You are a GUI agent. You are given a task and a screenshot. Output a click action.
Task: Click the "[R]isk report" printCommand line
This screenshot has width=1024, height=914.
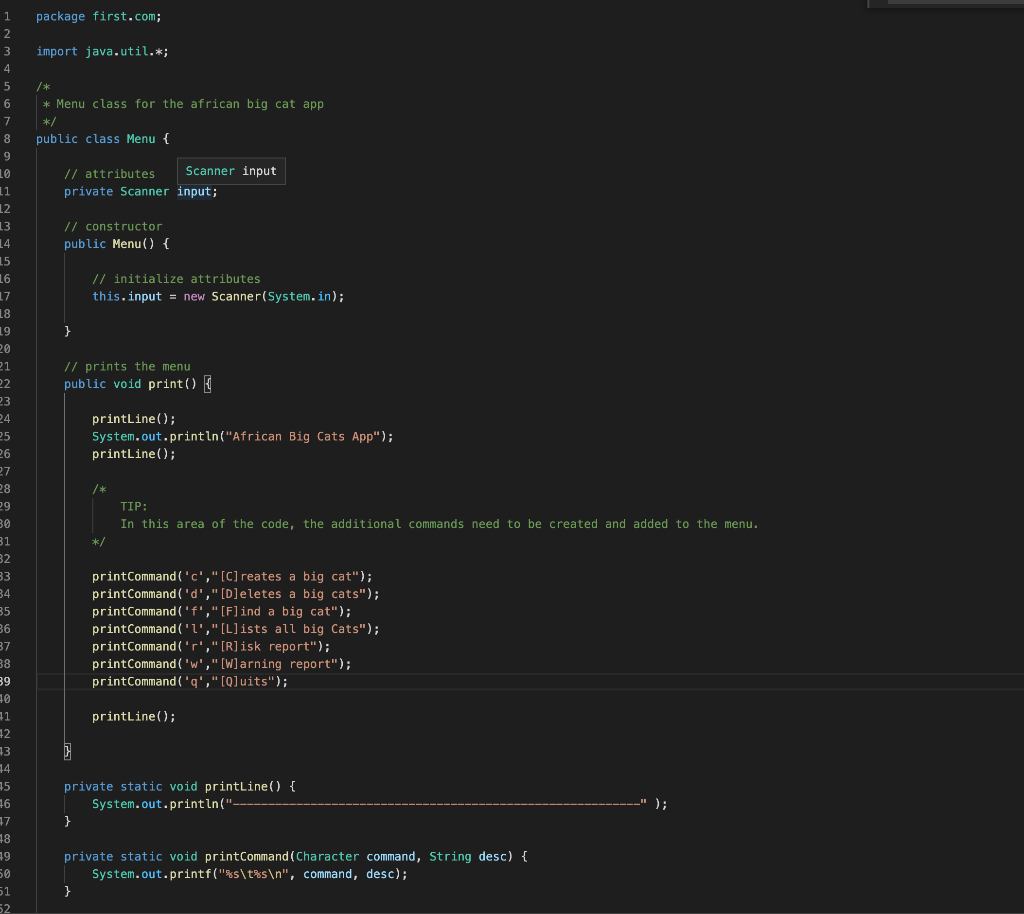[212, 646]
